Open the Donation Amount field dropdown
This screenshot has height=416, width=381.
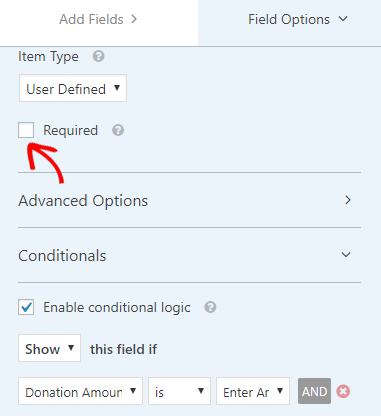[x=81, y=391]
